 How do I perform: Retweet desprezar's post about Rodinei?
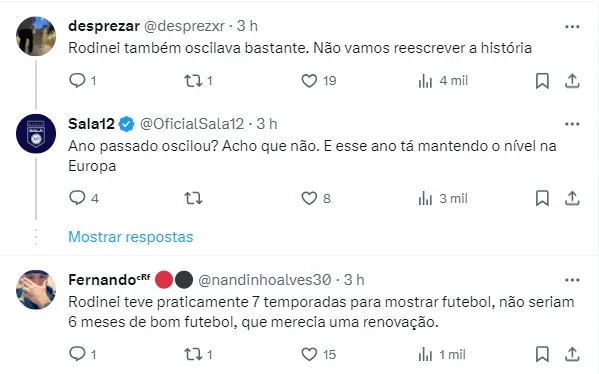point(193,81)
